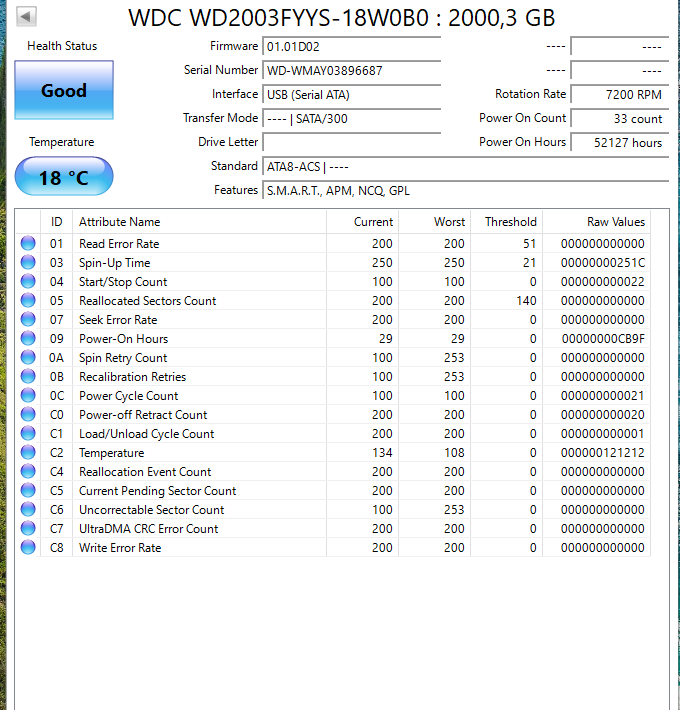Click the status orb for Spin Retry Count
This screenshot has height=710, width=680.
[x=28, y=357]
